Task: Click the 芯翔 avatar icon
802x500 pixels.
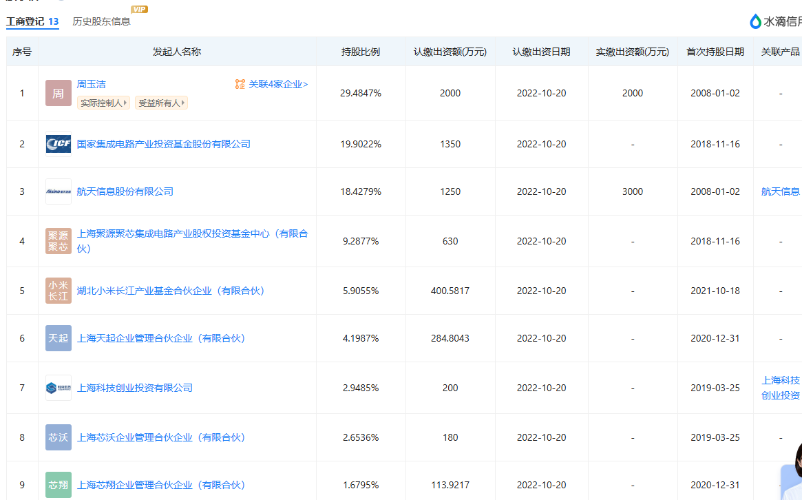Action: (58, 485)
